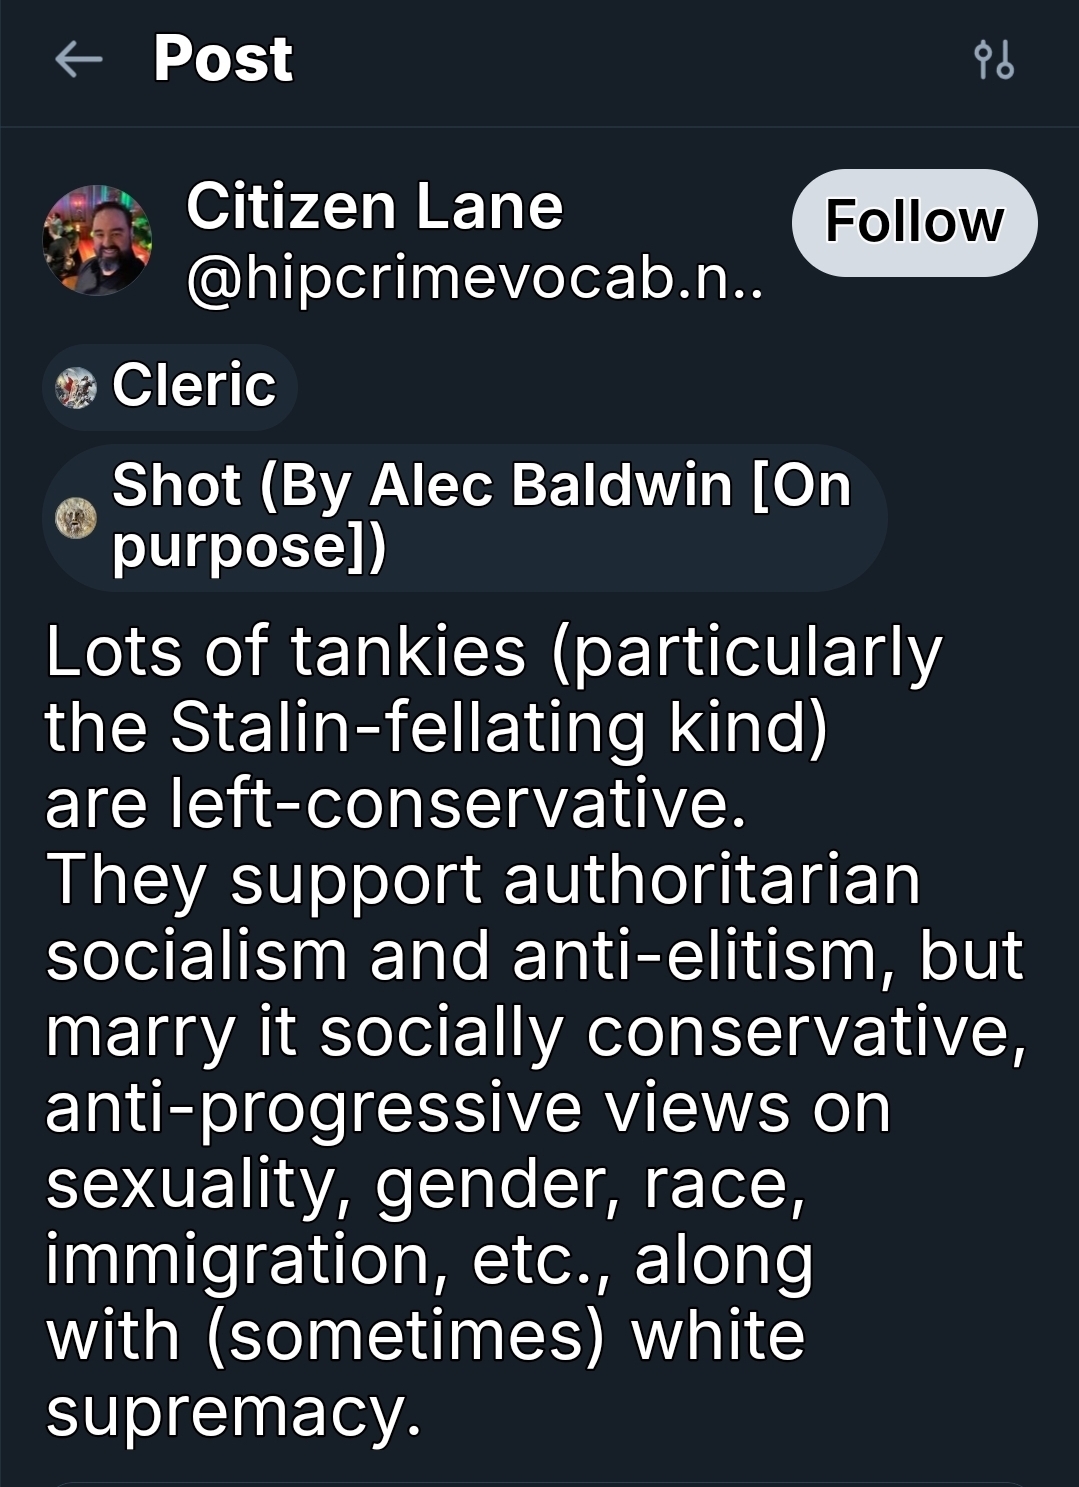Click the Cleric label's small icon
Screen dimensions: 1079x1487
(76, 387)
